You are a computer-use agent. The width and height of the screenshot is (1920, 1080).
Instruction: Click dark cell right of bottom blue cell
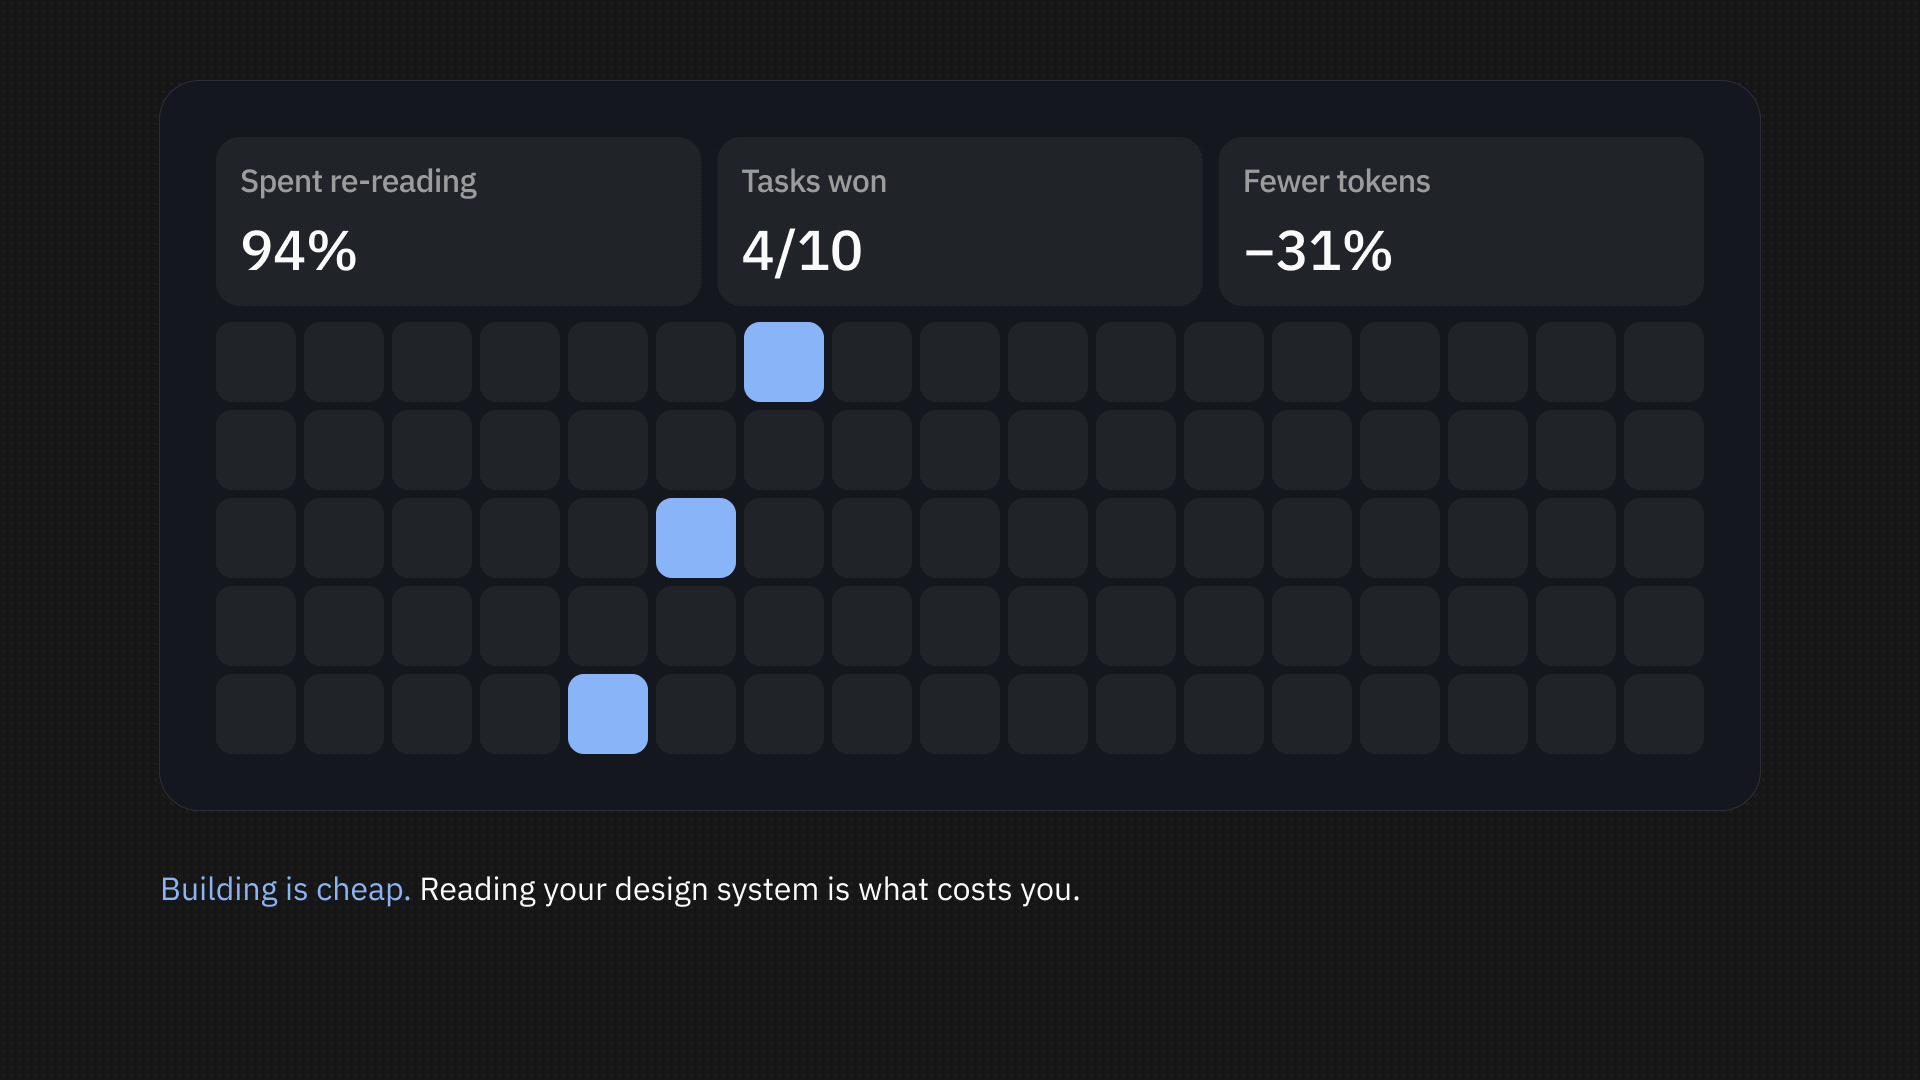point(696,714)
